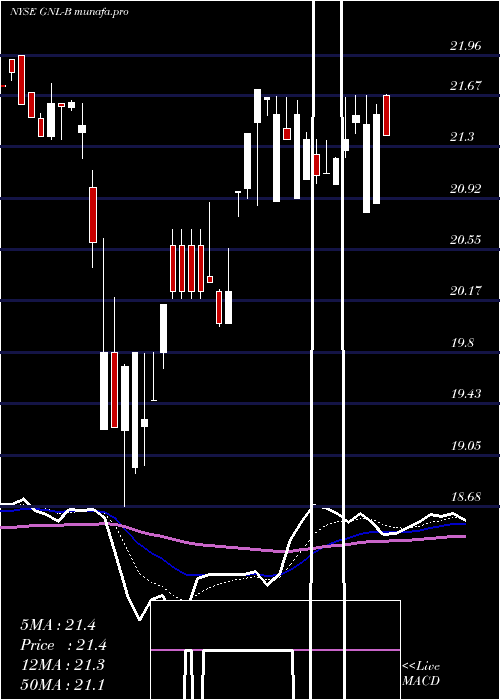Click the large red candle below 20.92

pos(93,215)
